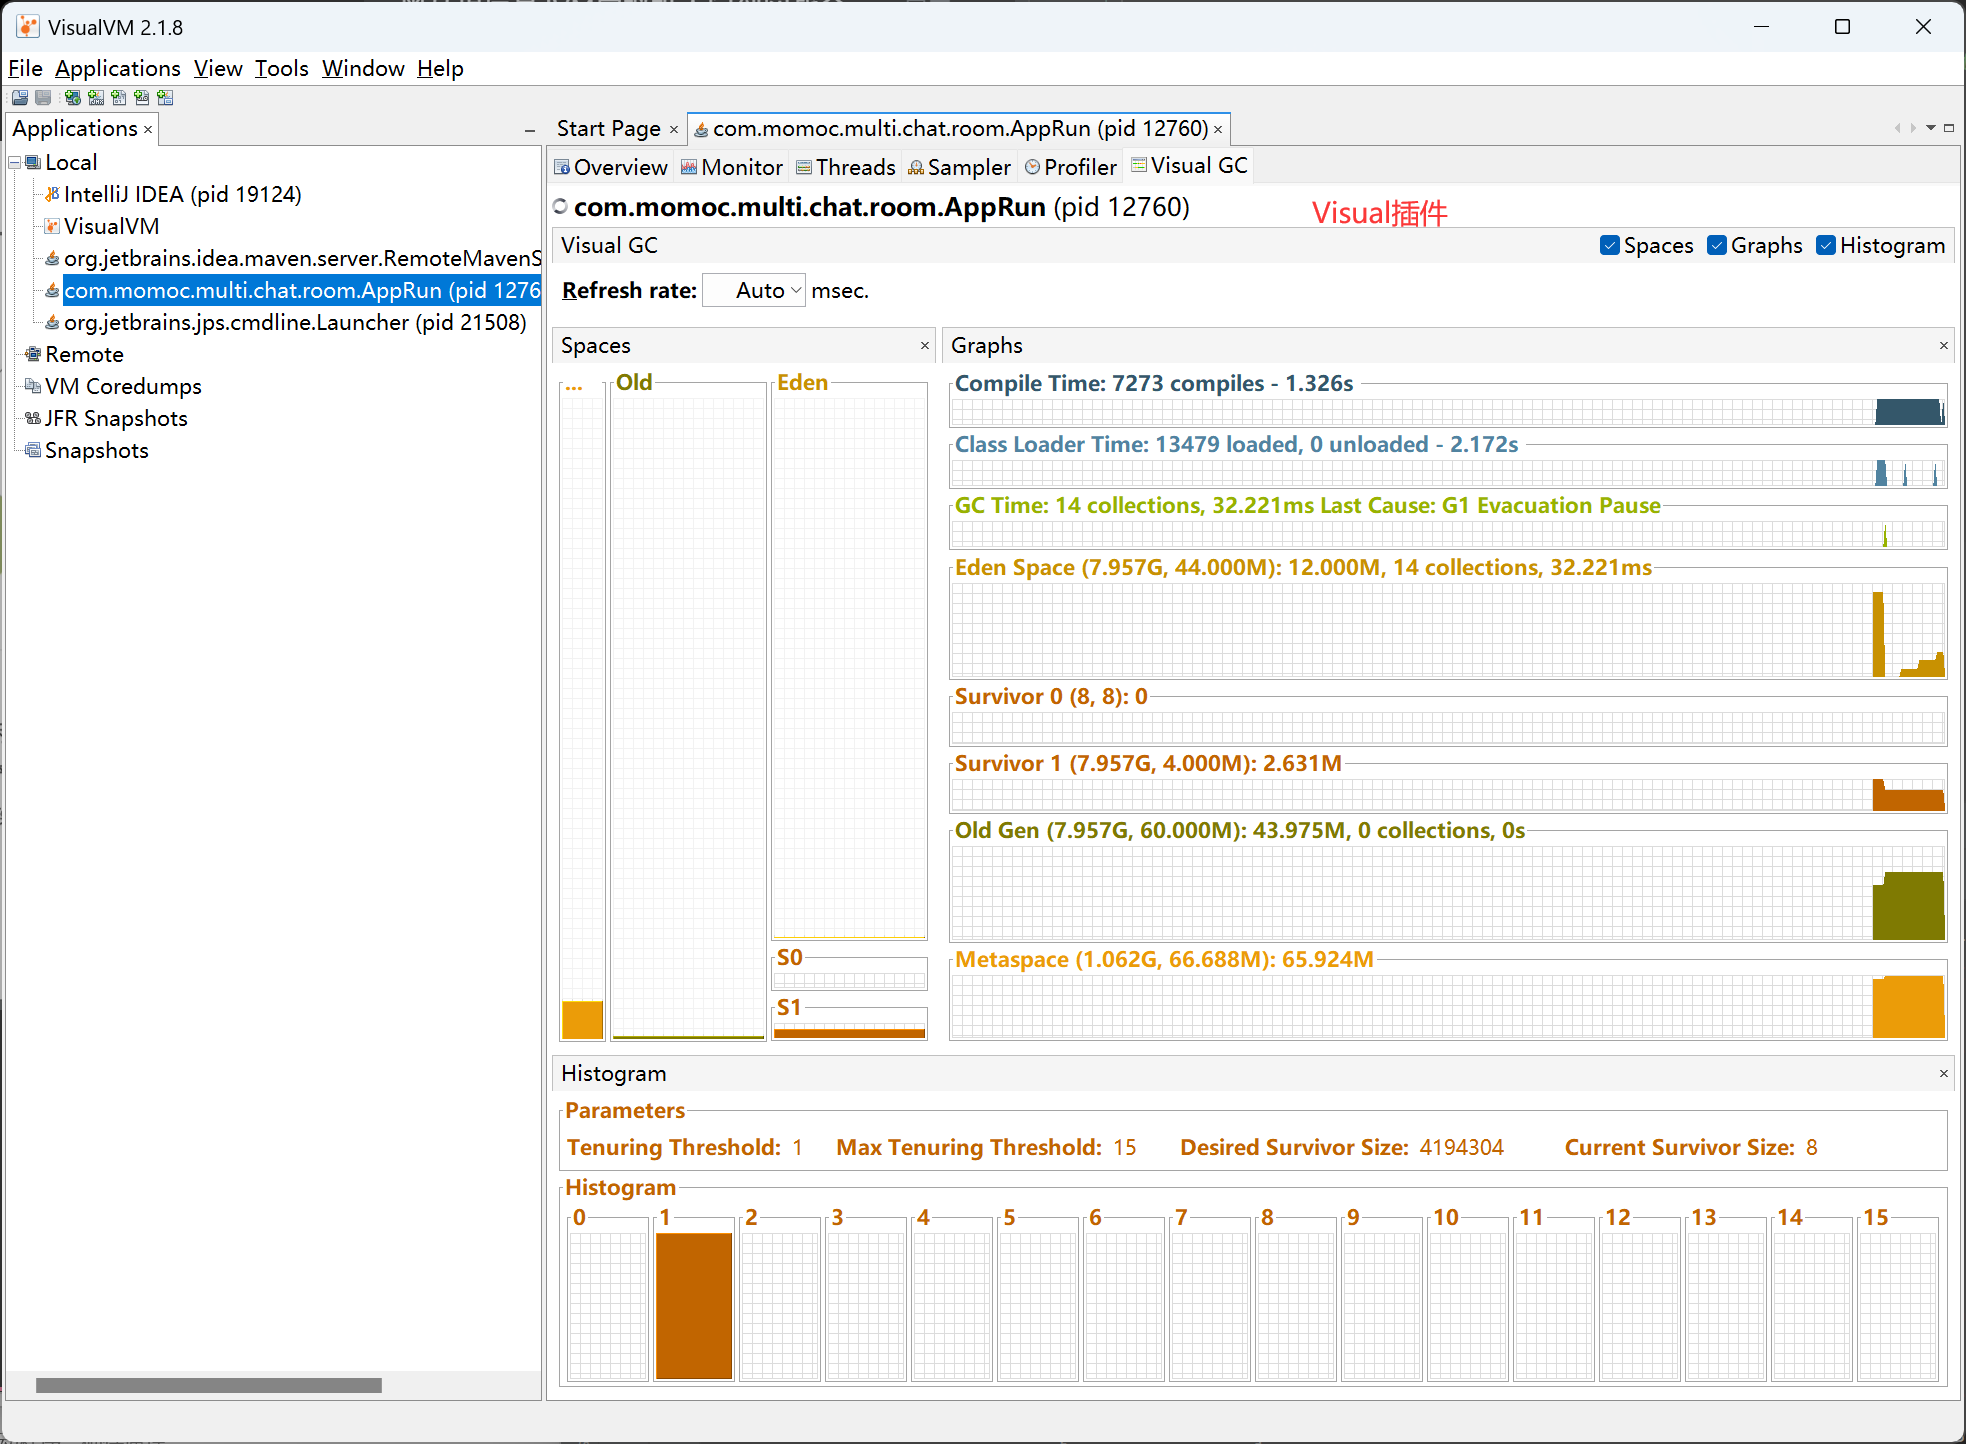The height and width of the screenshot is (1444, 1966).
Task: Click the Add Remote Host toolbar icon
Action: [72, 97]
